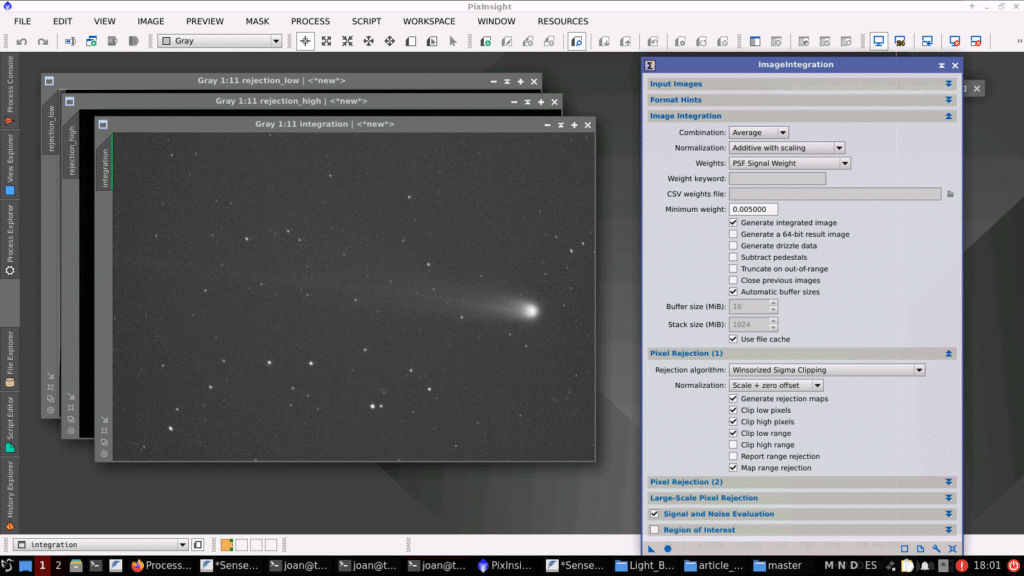Enable Generate drizzle data checkbox
Image resolution: width=1024 pixels, height=576 pixels.
tap(734, 246)
